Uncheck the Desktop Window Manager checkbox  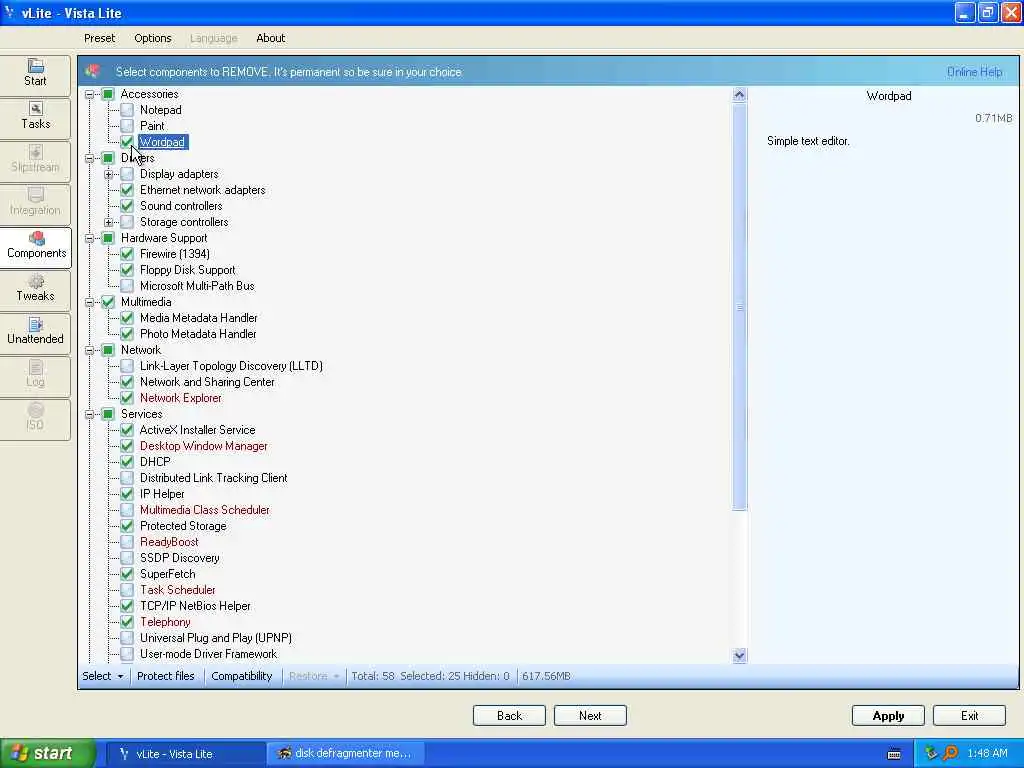tap(127, 446)
